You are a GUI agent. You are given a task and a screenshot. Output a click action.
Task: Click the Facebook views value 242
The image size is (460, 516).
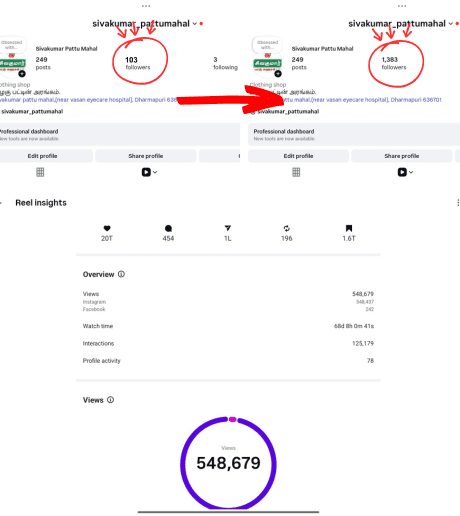click(370, 309)
